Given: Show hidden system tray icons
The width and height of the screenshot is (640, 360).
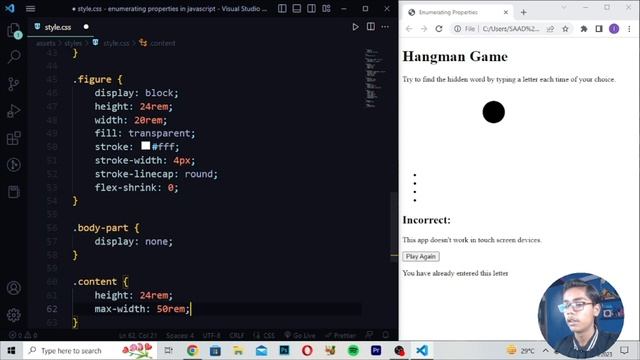Looking at the screenshot, I should pyautogui.click(x=546, y=351).
